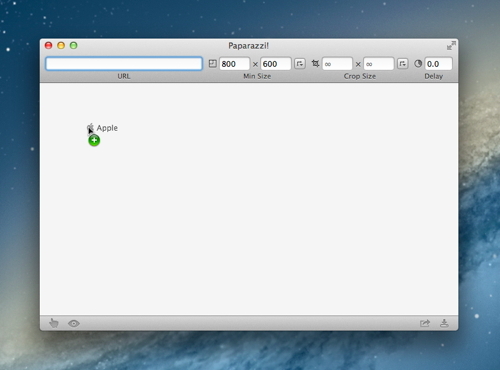Click the Min Size window icon
This screenshot has width=500, height=370.
click(x=212, y=64)
